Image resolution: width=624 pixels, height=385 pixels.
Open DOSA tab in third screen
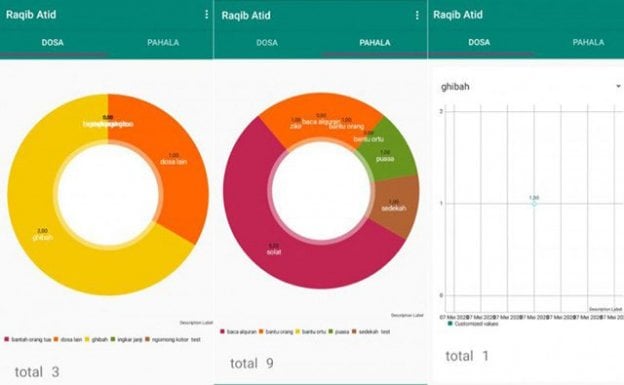pos(479,42)
